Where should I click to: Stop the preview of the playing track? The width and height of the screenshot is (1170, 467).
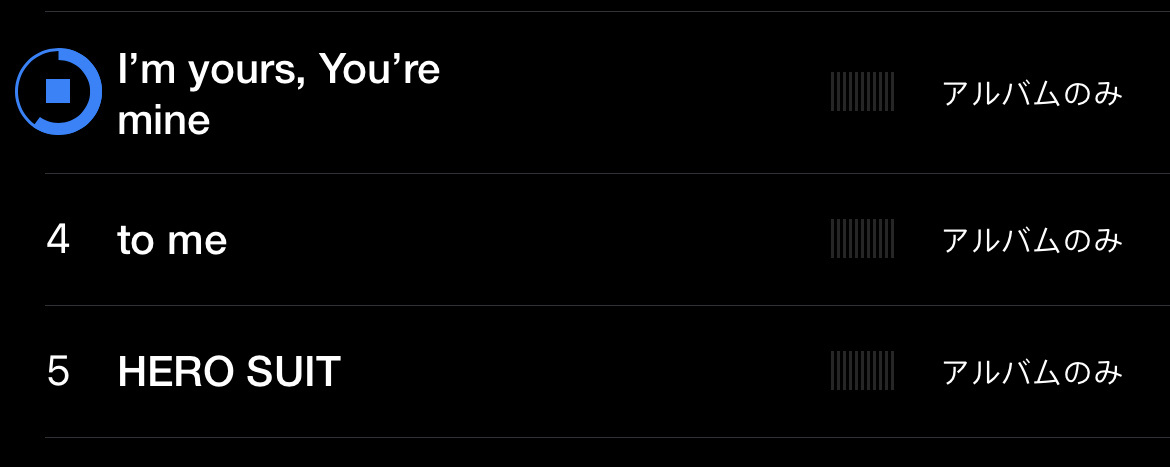58,92
